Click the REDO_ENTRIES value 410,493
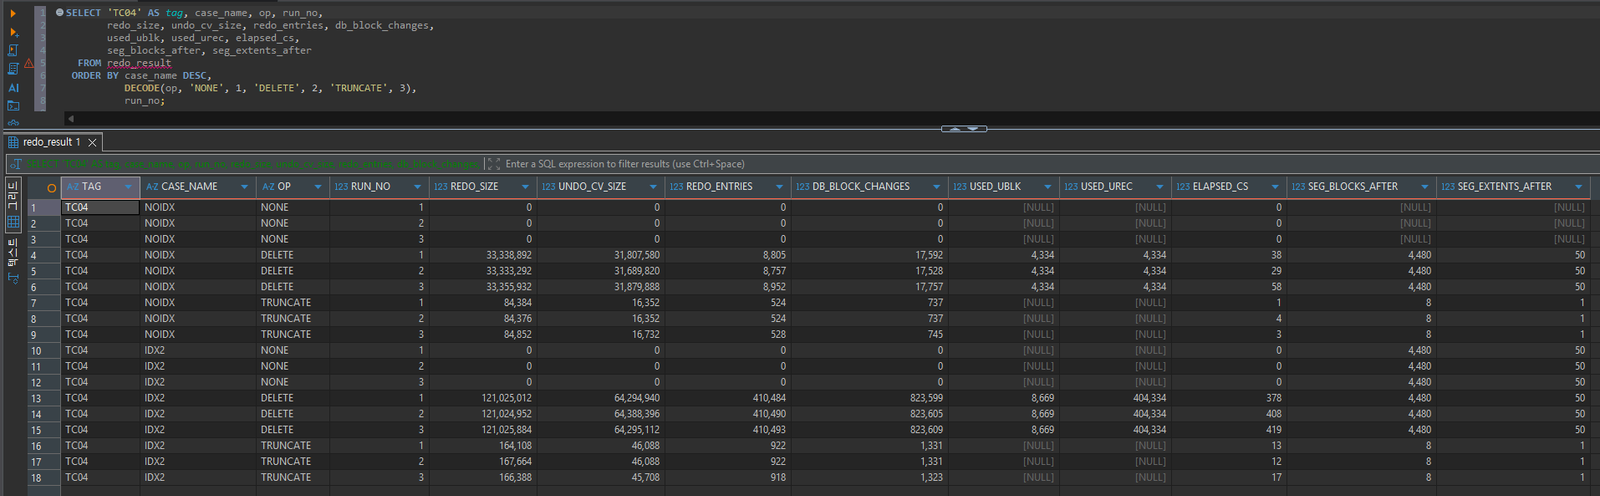 [x=769, y=430]
